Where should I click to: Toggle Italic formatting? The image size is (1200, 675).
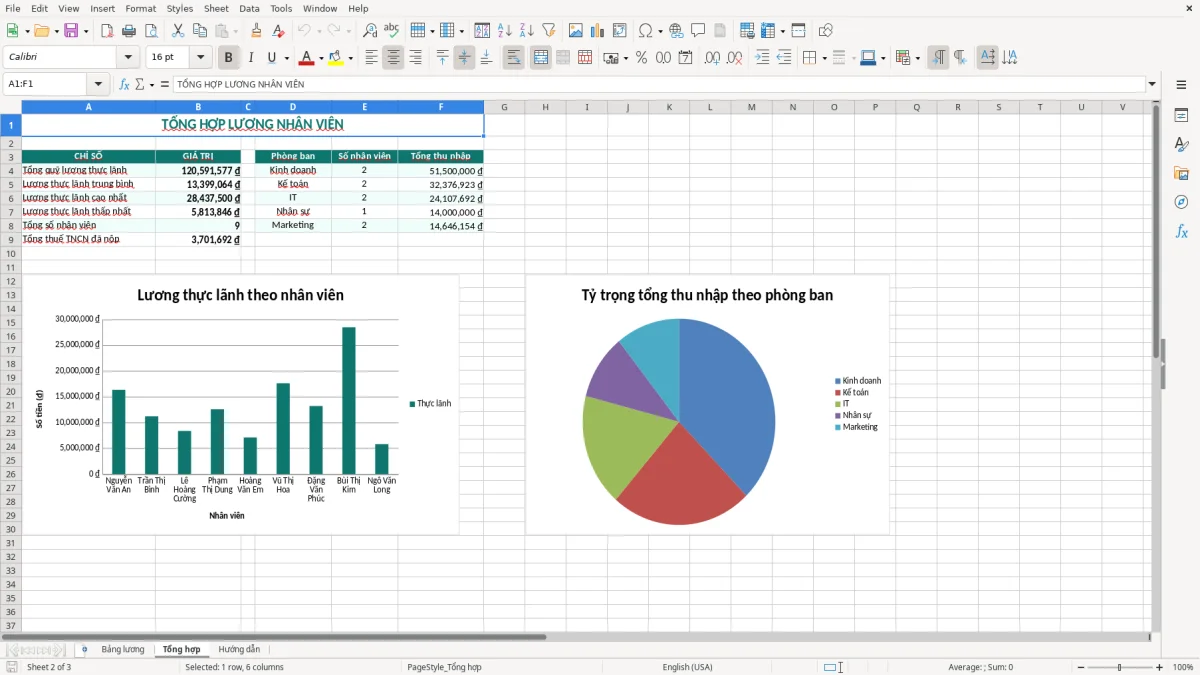click(250, 58)
